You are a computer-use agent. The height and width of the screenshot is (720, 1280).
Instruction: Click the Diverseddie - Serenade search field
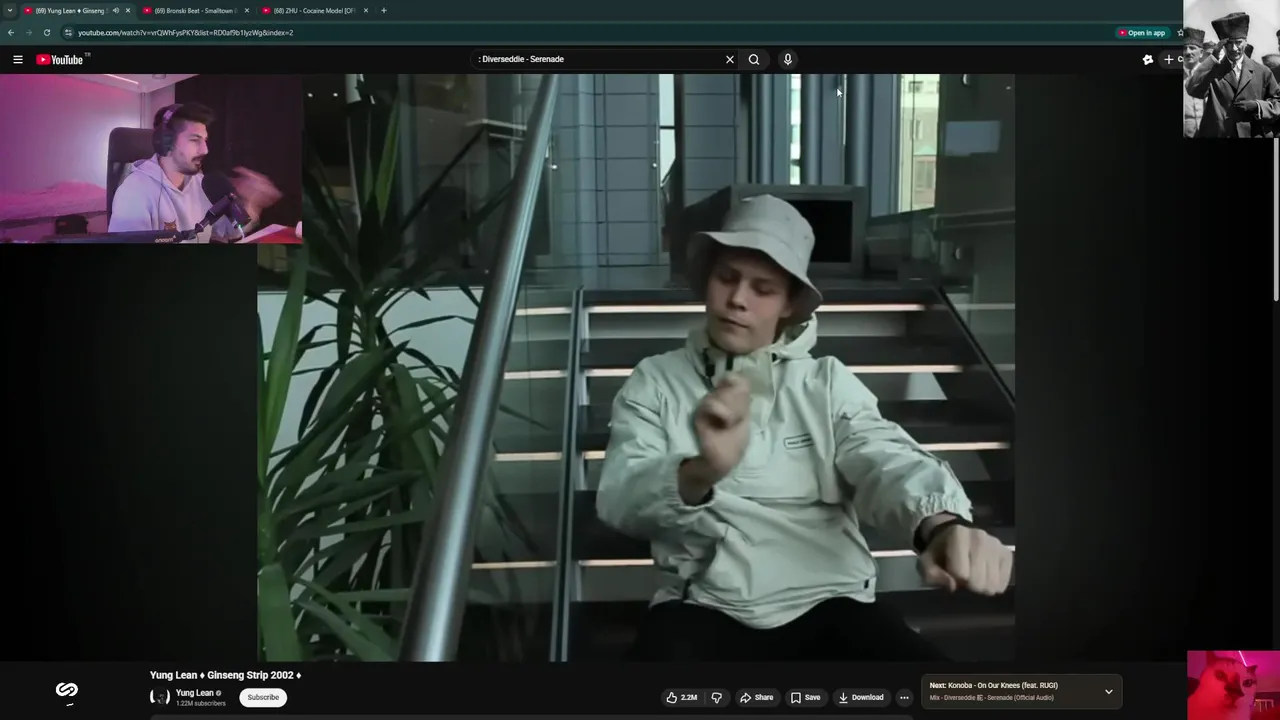coord(598,60)
